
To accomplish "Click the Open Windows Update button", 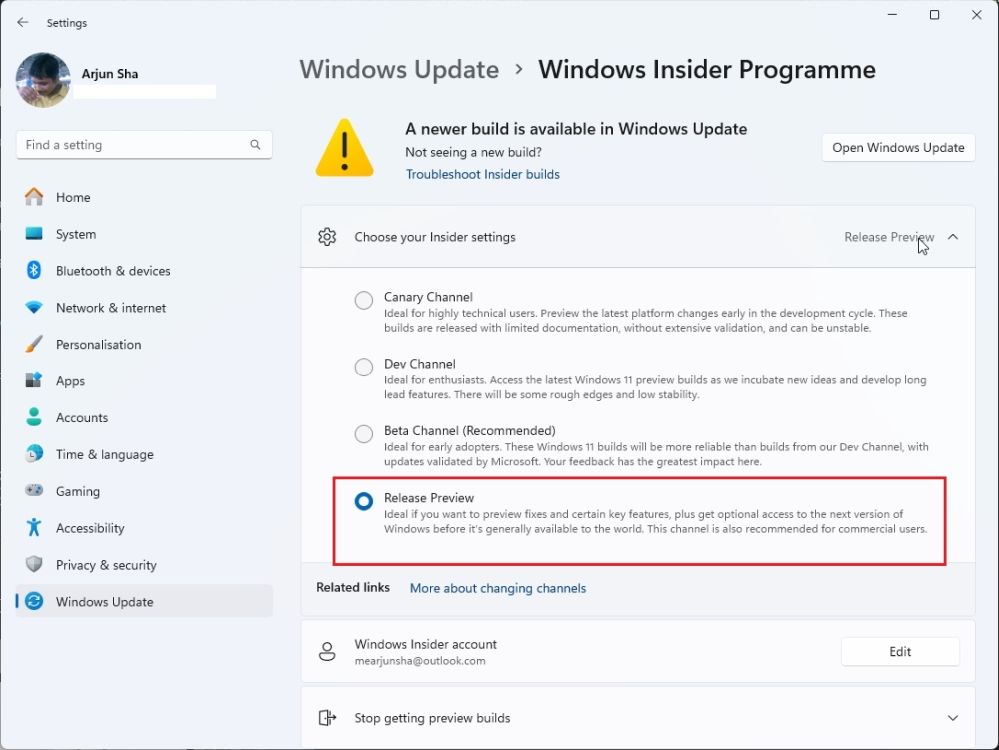I will click(x=897, y=147).
